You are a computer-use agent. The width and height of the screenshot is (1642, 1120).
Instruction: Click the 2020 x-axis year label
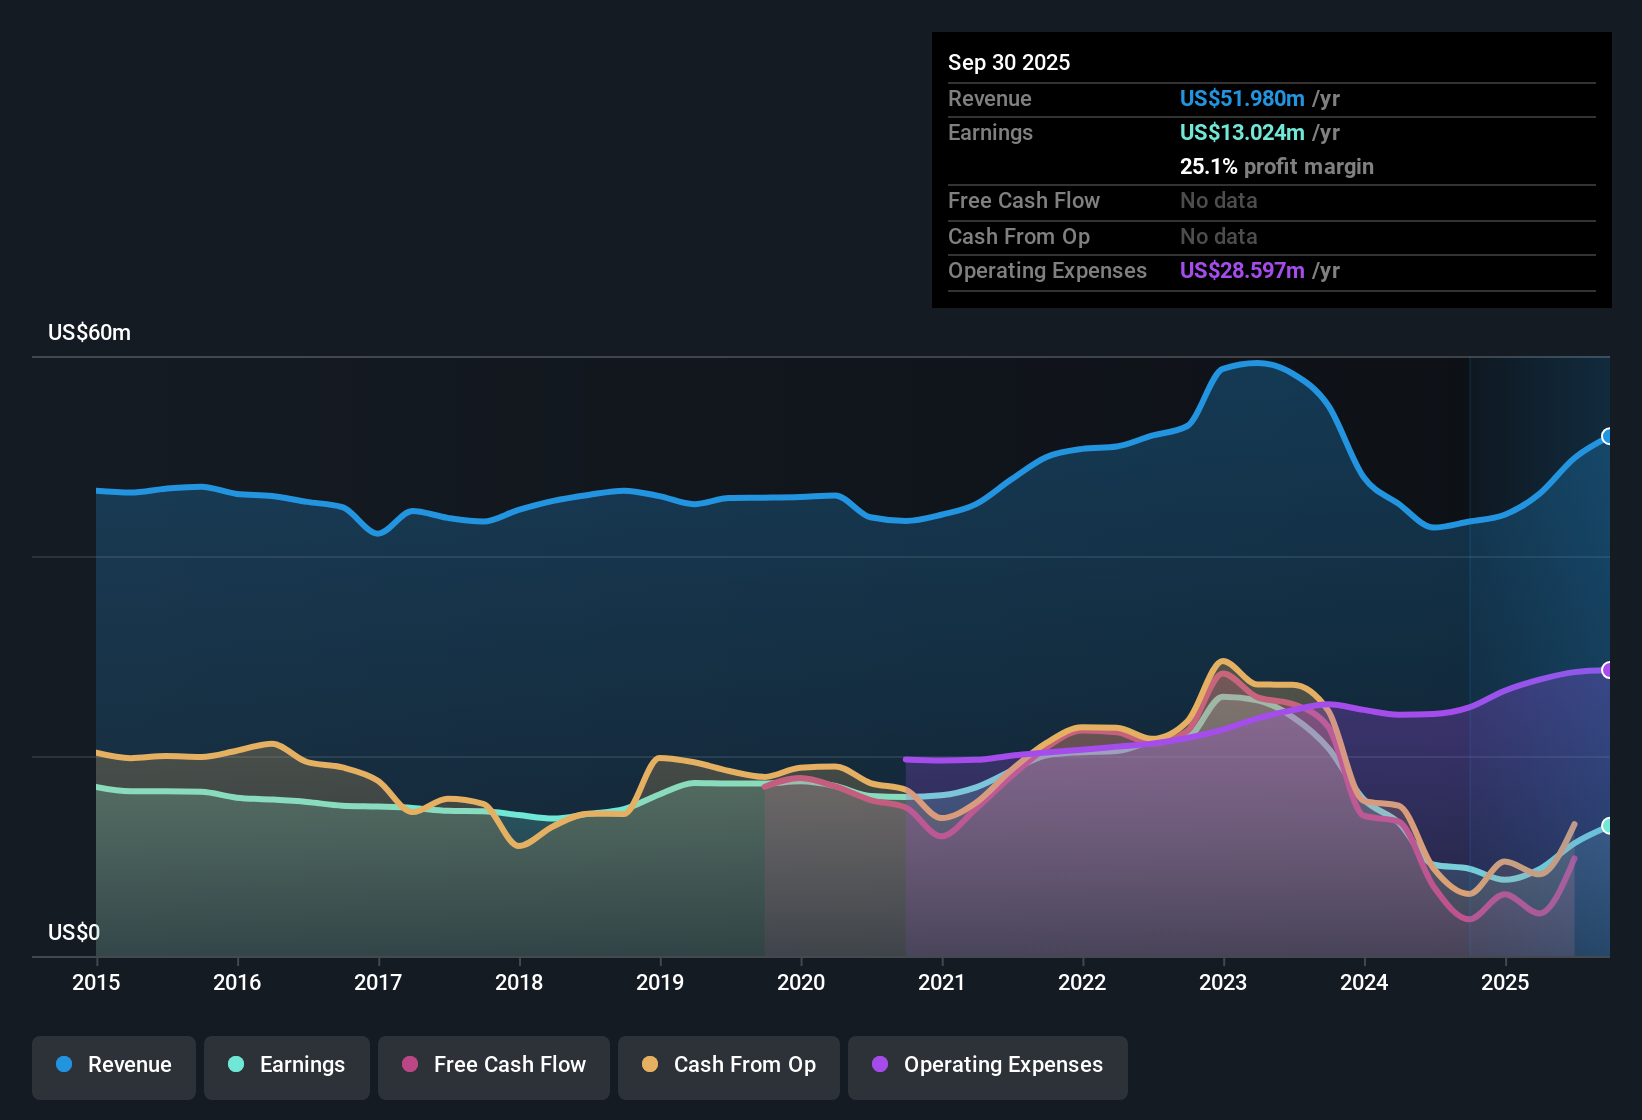[x=801, y=982]
